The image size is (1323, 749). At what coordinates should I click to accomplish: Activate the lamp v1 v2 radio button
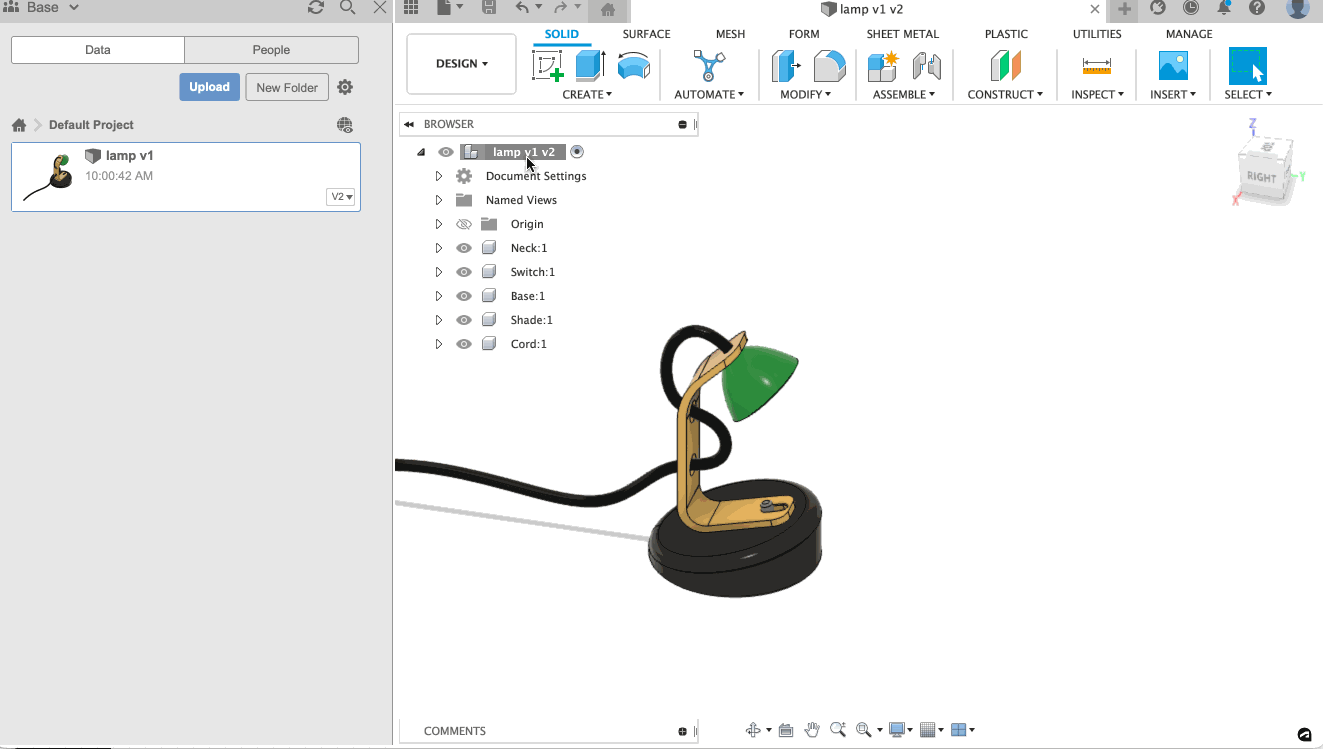point(577,152)
